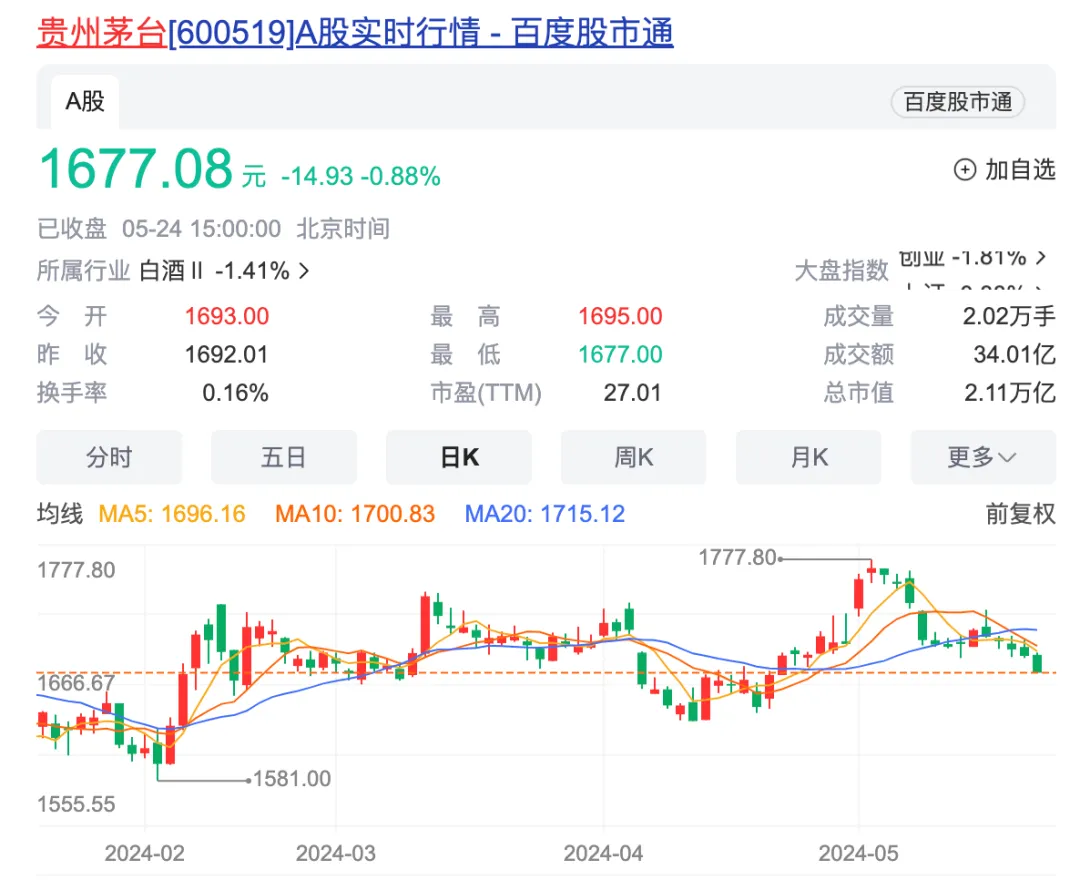Image resolution: width=1080 pixels, height=880 pixels.
Task: Click the 前复权 adjustment selector
Action: point(1020,514)
